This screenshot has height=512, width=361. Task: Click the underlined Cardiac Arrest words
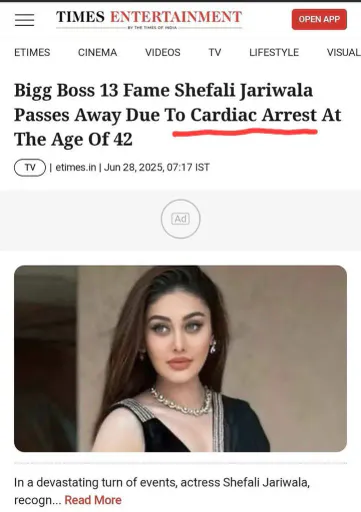tap(253, 115)
